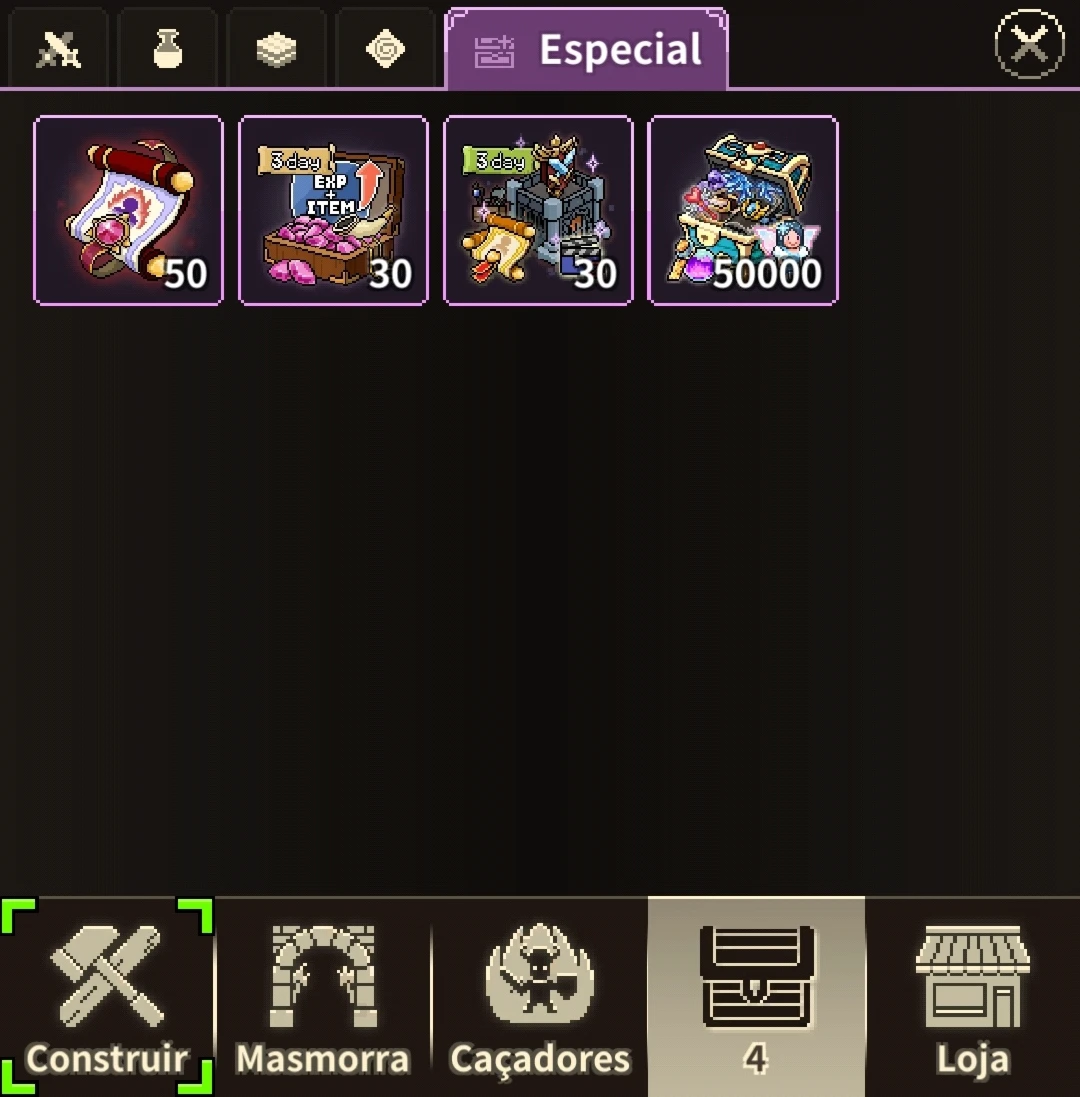1080x1097 pixels.
Task: Open the crossed swords equipment tab
Action: (x=58, y=49)
